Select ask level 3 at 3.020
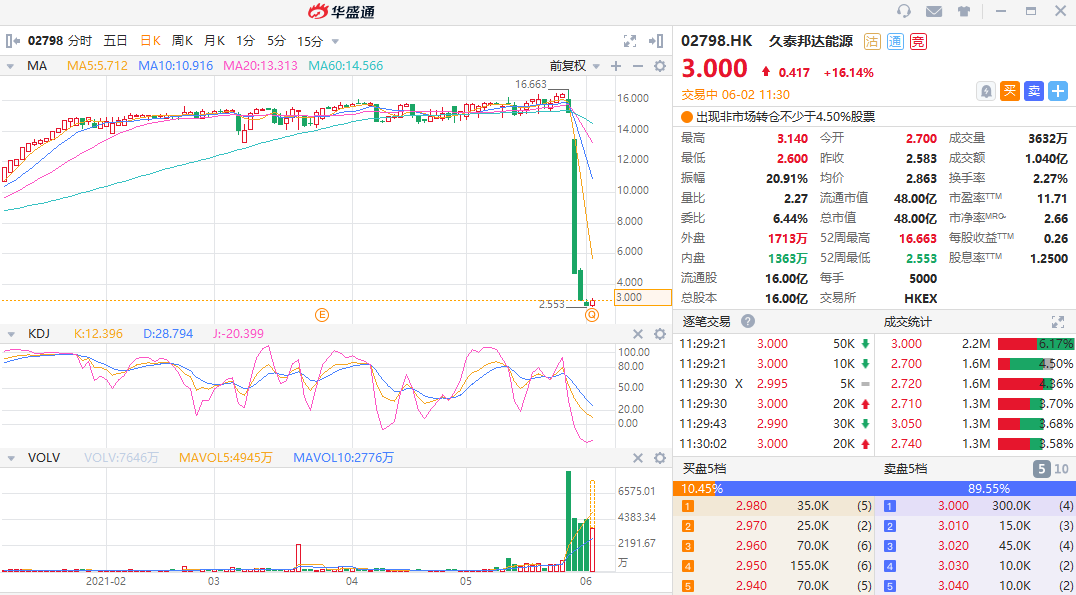Viewport: 1076px width, 595px height. click(975, 546)
